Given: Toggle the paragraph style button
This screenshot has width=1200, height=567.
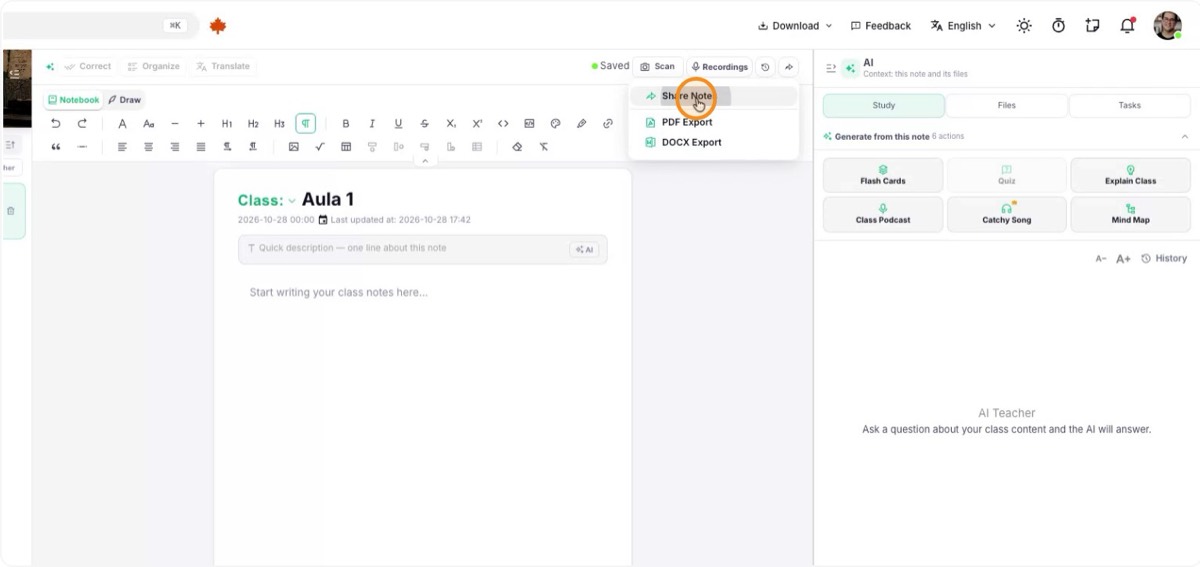Looking at the screenshot, I should 306,124.
